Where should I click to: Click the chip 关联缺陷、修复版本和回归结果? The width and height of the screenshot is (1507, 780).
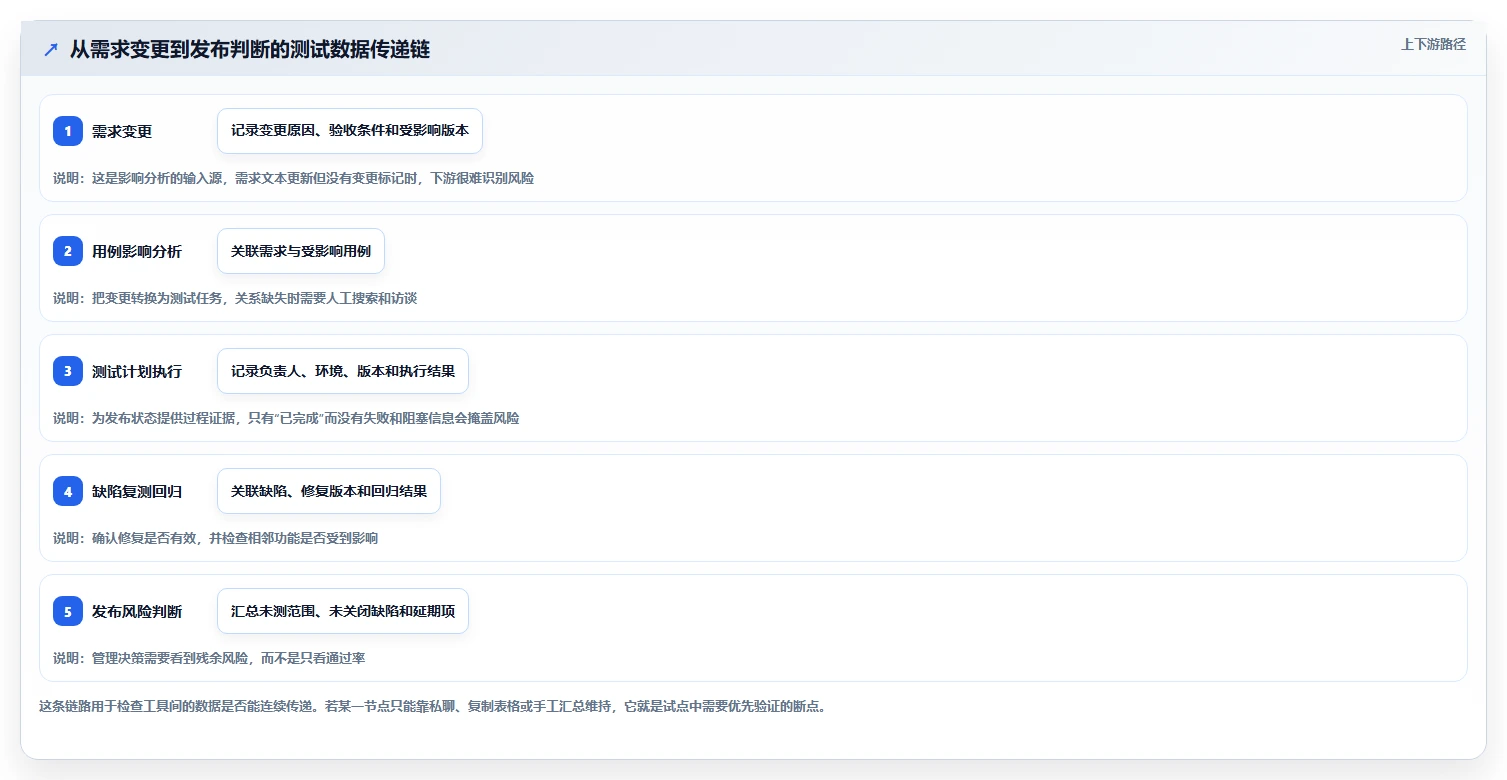pos(329,491)
